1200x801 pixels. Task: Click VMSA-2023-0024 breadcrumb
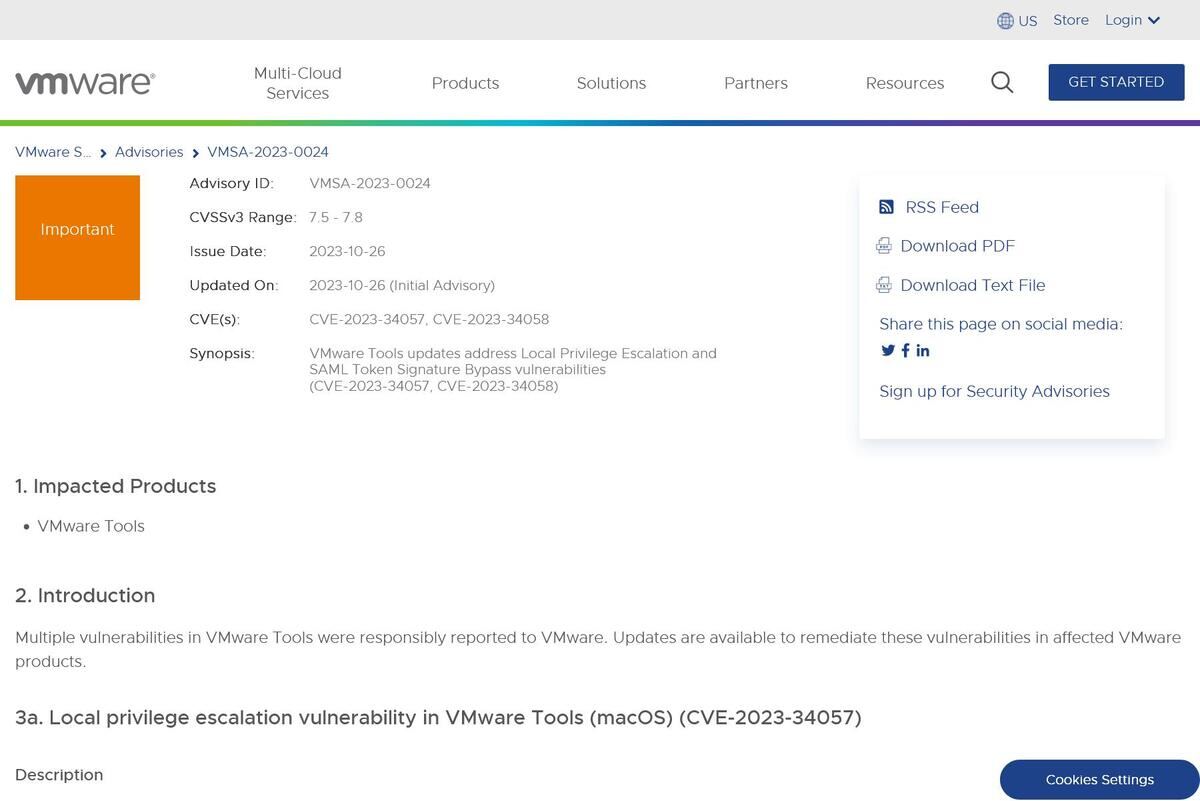268,152
